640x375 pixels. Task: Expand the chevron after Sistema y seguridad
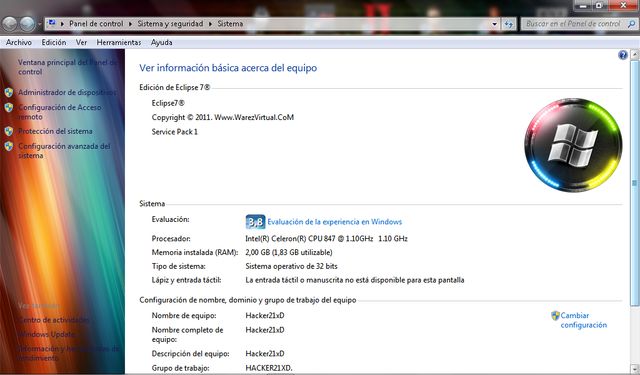pyautogui.click(x=211, y=24)
